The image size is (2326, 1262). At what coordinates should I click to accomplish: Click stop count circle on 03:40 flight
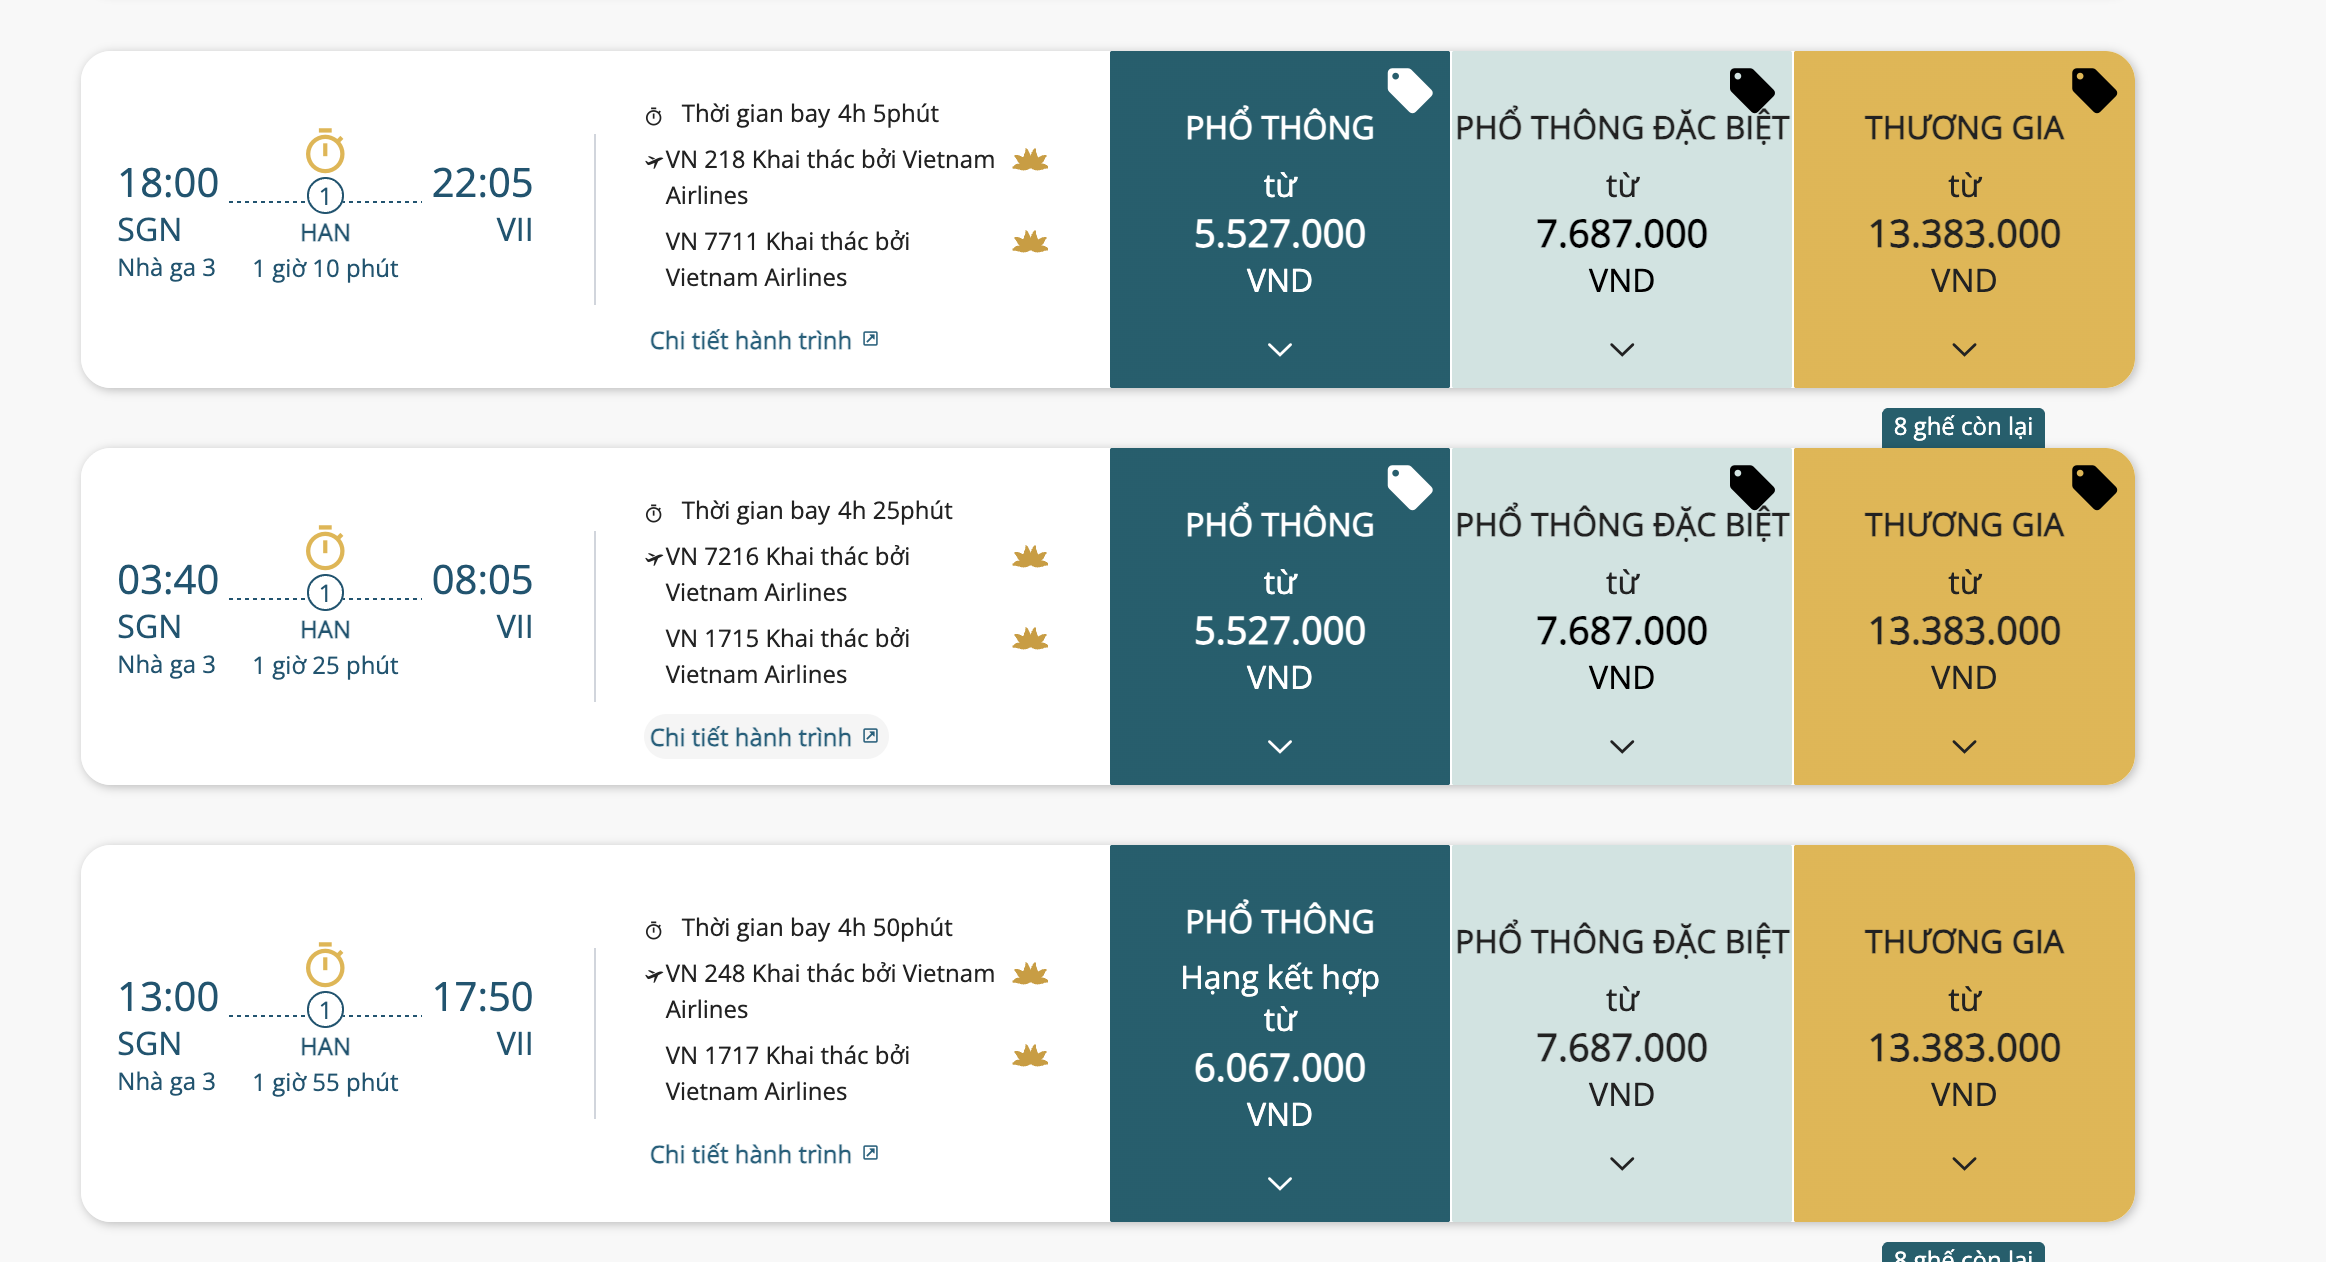(325, 593)
